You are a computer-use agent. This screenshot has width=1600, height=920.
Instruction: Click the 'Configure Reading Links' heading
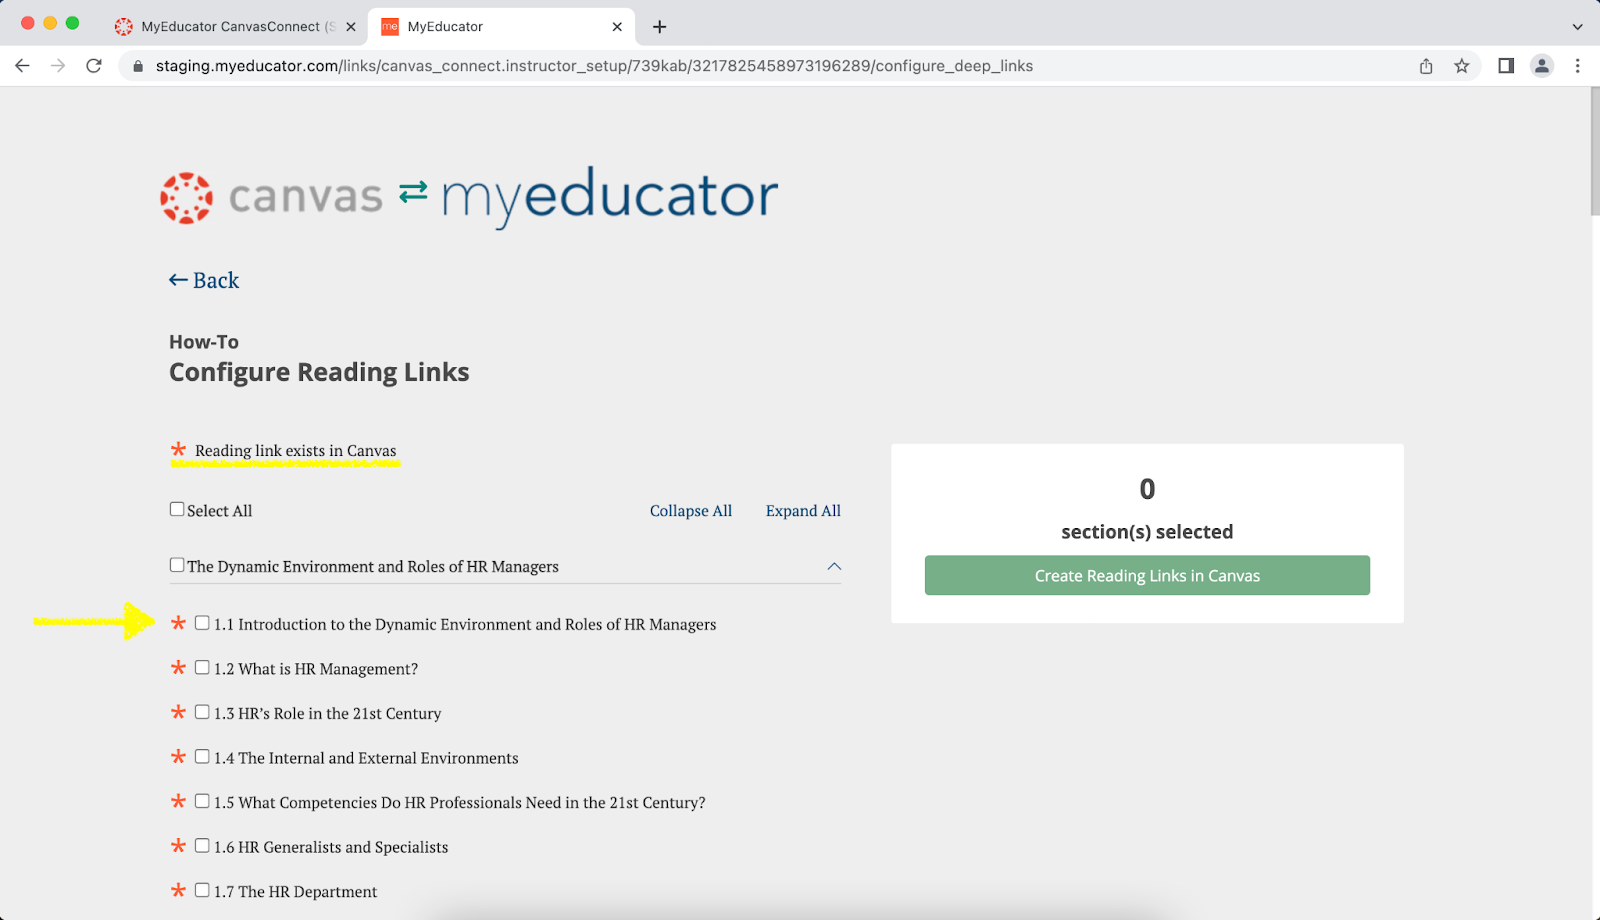tap(319, 372)
